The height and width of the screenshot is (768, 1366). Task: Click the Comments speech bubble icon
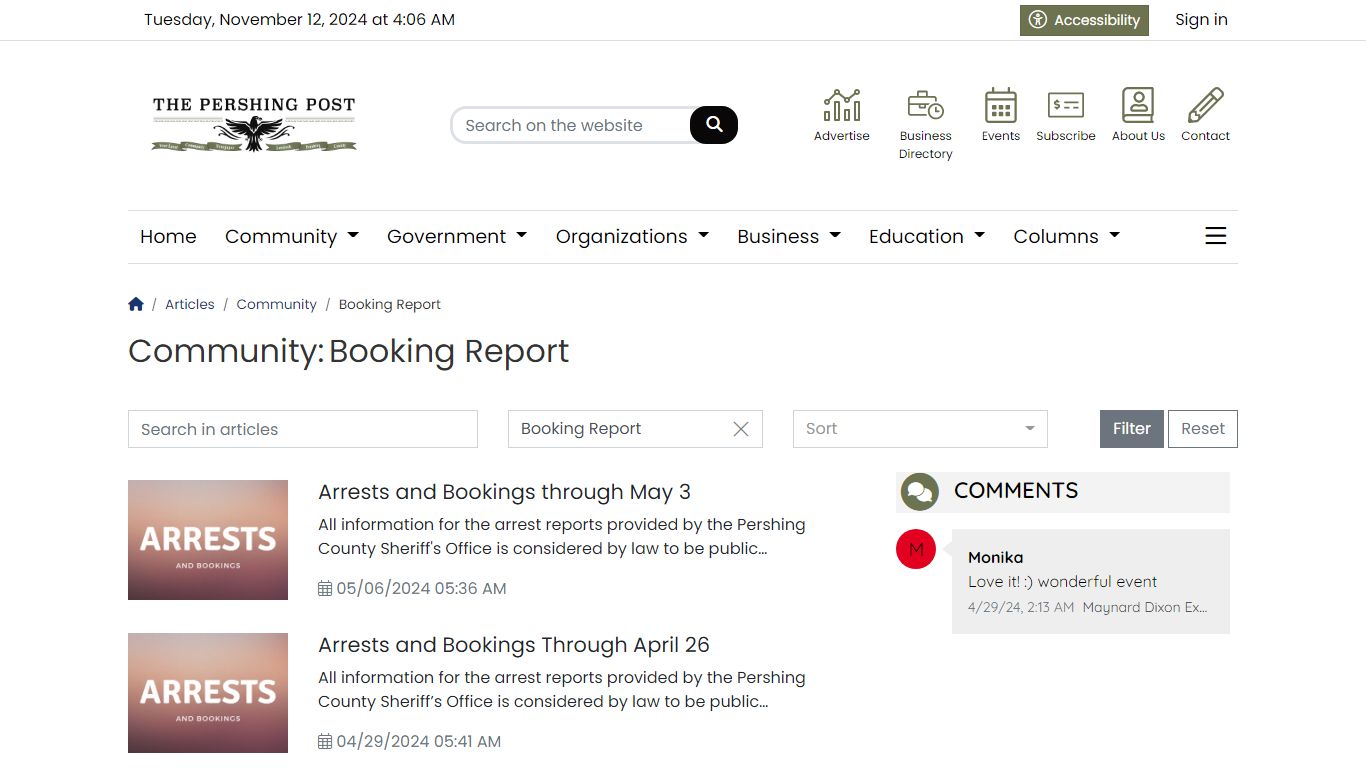pyautogui.click(x=919, y=492)
